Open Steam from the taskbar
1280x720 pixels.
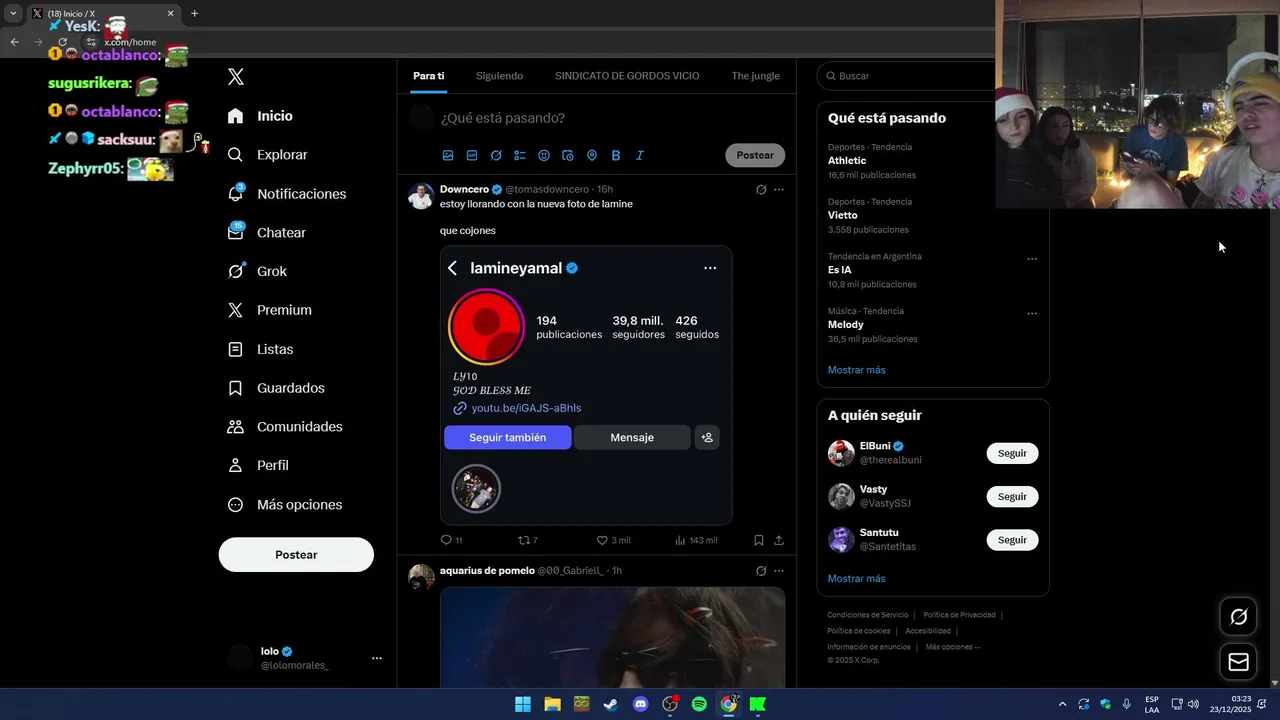[x=611, y=704]
